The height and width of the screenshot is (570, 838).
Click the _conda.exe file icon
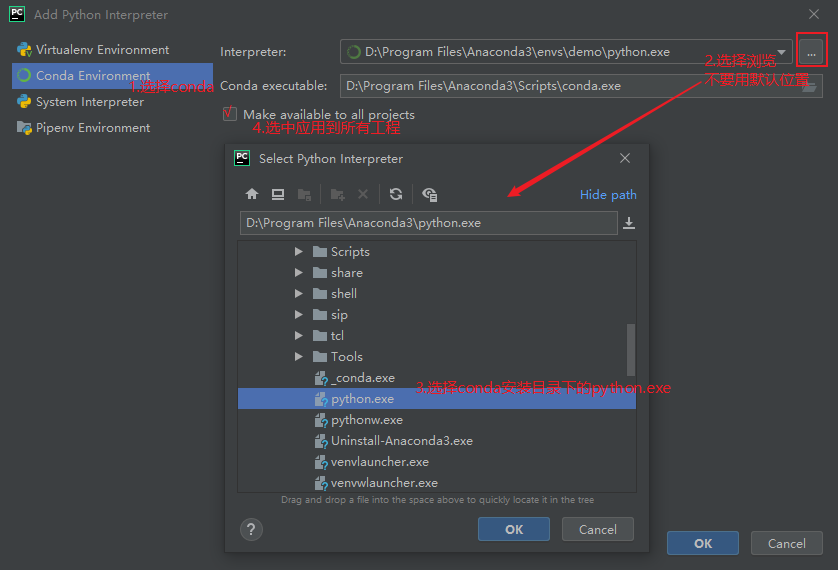[x=321, y=378]
